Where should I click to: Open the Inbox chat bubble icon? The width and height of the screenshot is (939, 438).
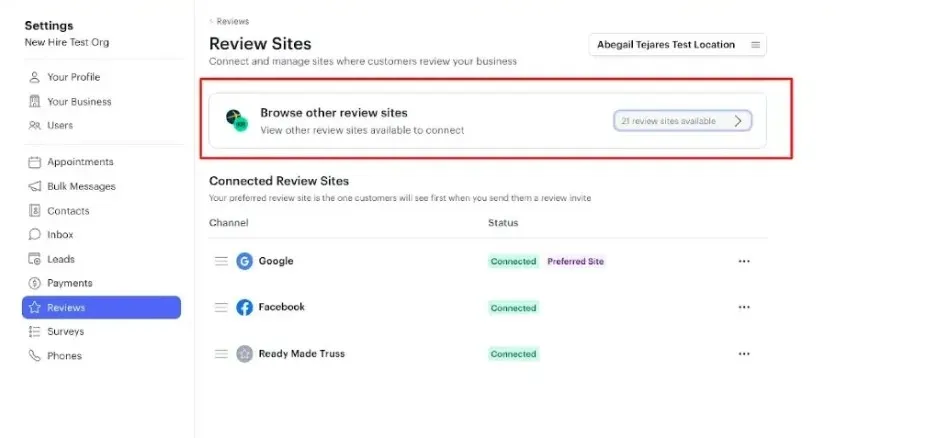35,234
